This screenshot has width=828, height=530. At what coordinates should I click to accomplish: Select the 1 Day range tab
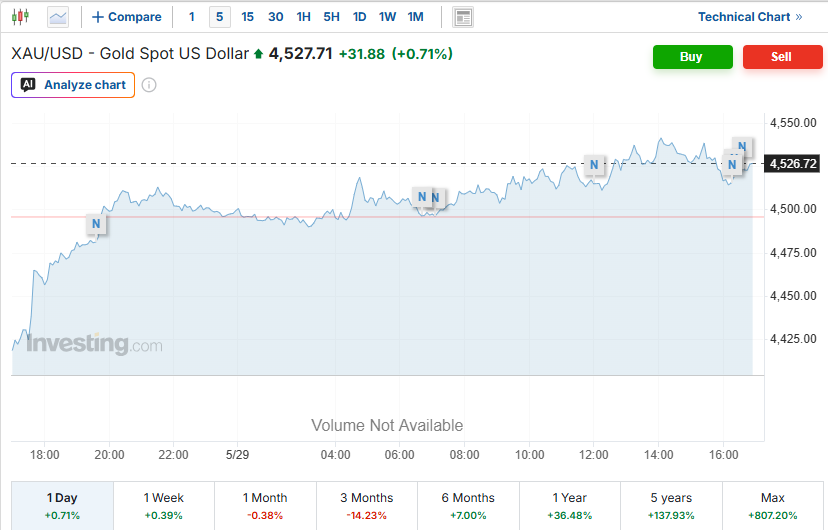click(62, 506)
